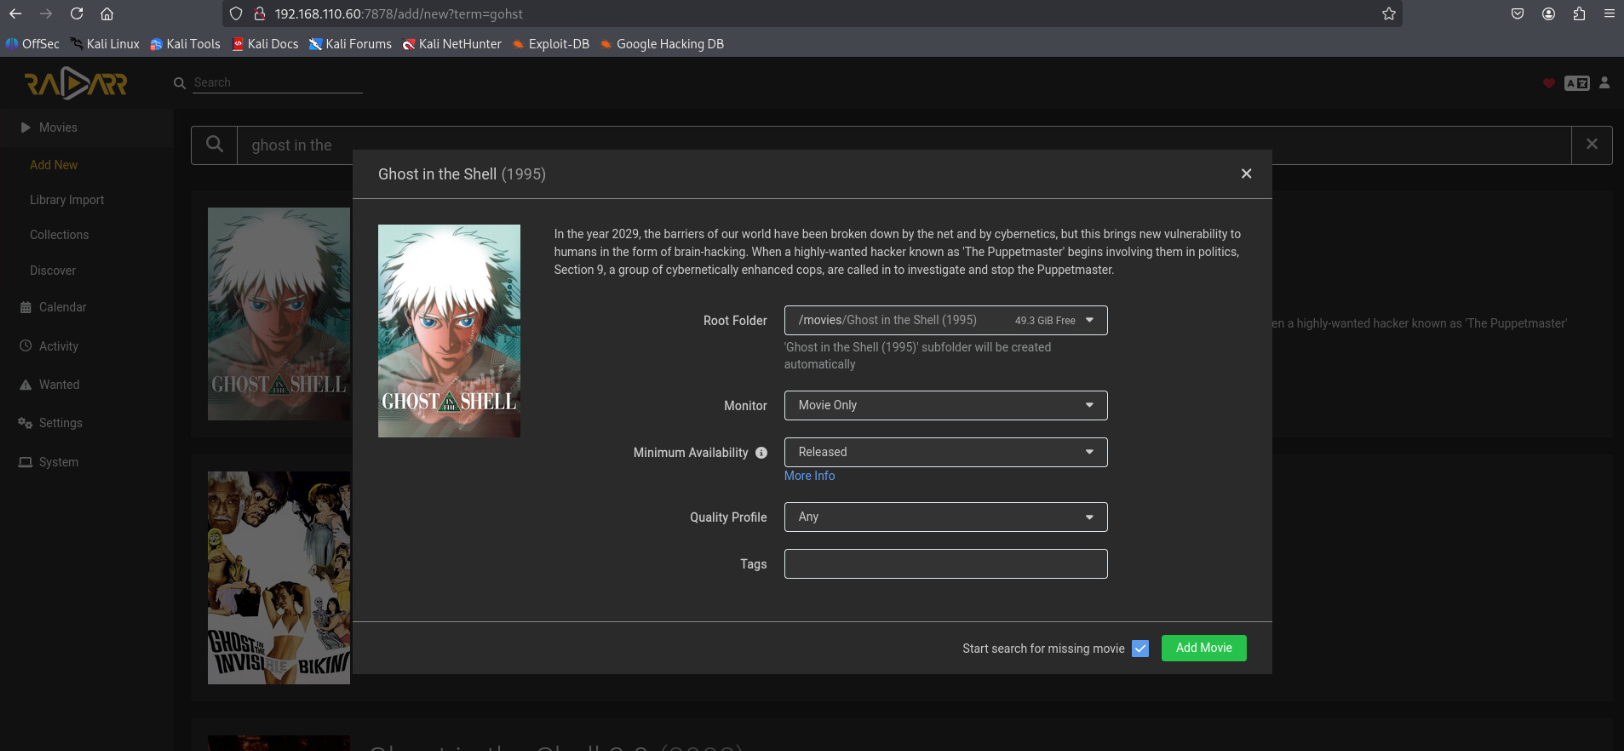The width and height of the screenshot is (1624, 751).
Task: Open the Root Folder dropdown
Action: (945, 320)
